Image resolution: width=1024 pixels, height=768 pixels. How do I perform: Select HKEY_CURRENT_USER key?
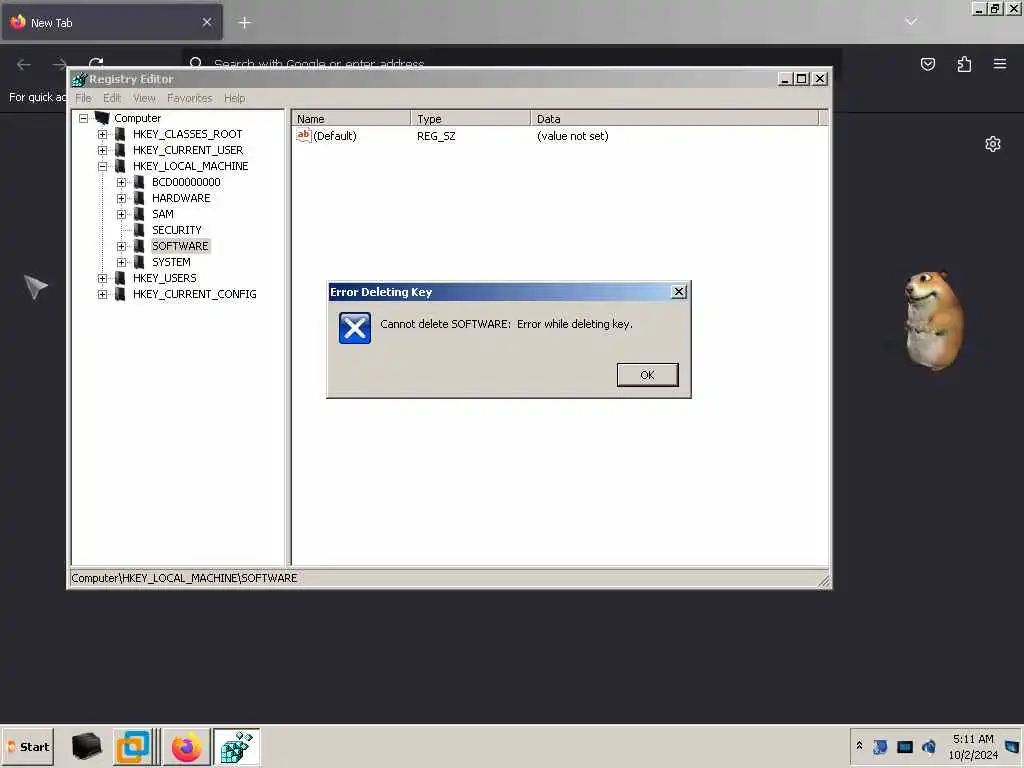tap(188, 150)
